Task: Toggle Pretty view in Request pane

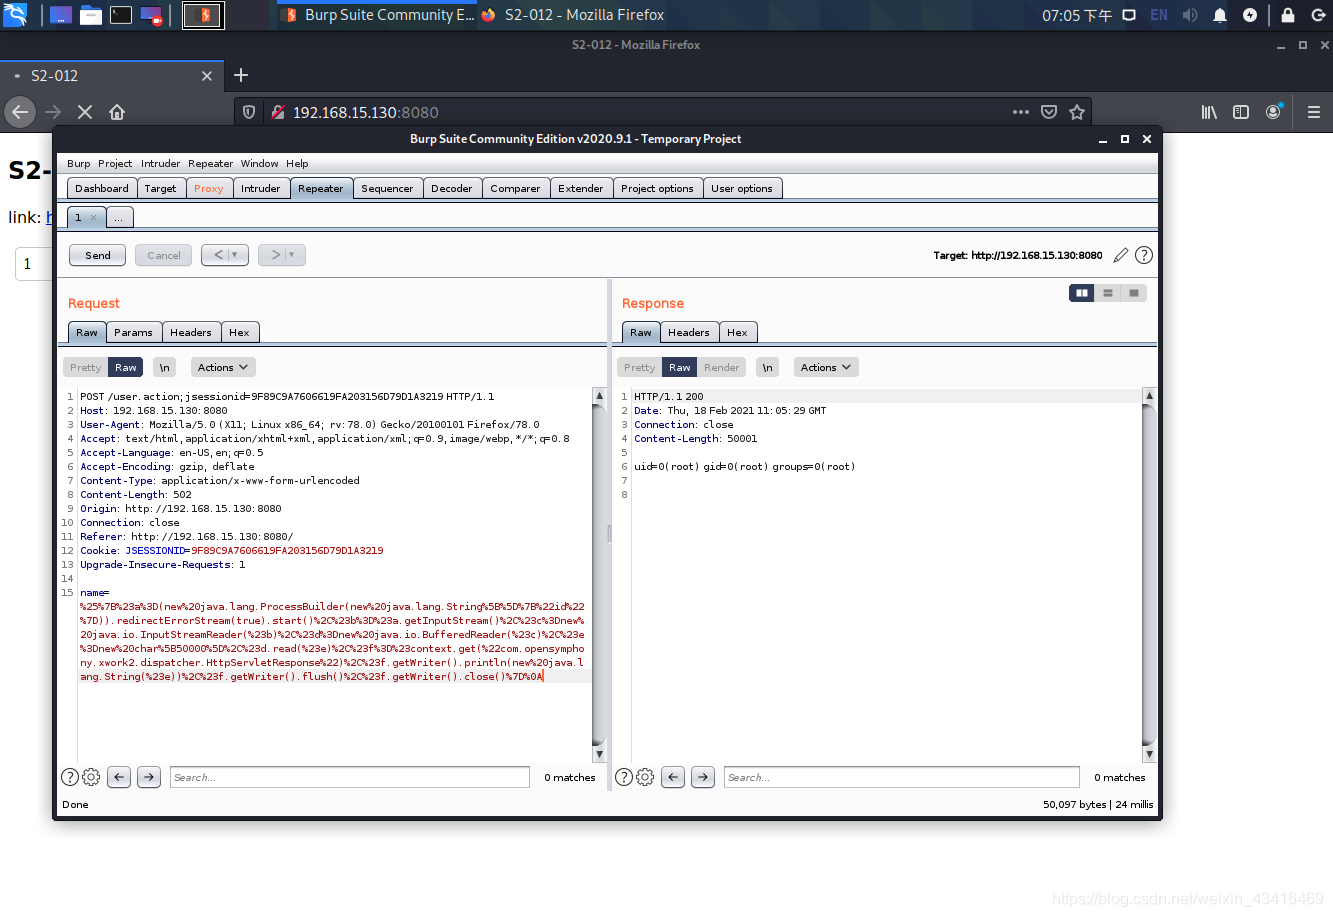Action: click(x=86, y=367)
